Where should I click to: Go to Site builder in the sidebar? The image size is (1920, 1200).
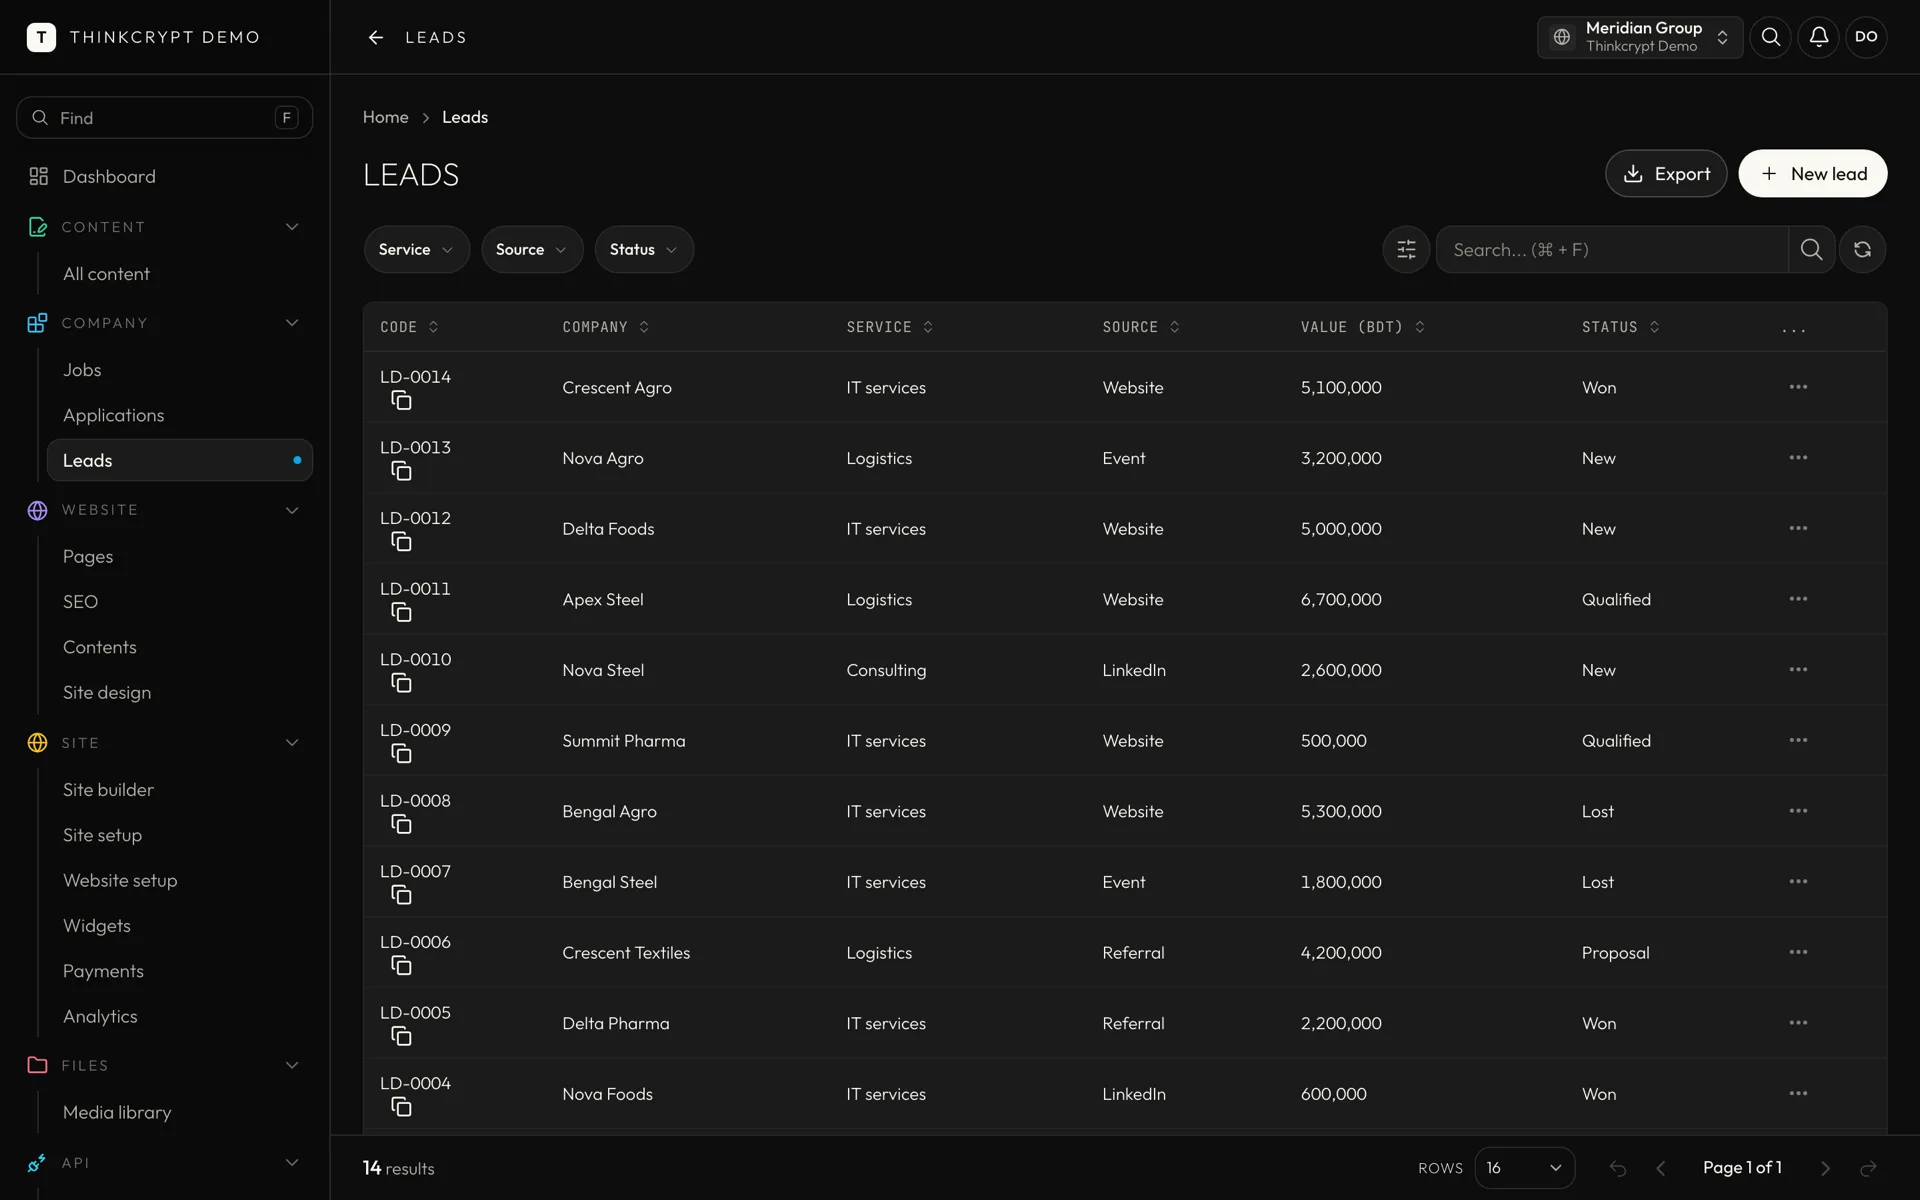108,790
